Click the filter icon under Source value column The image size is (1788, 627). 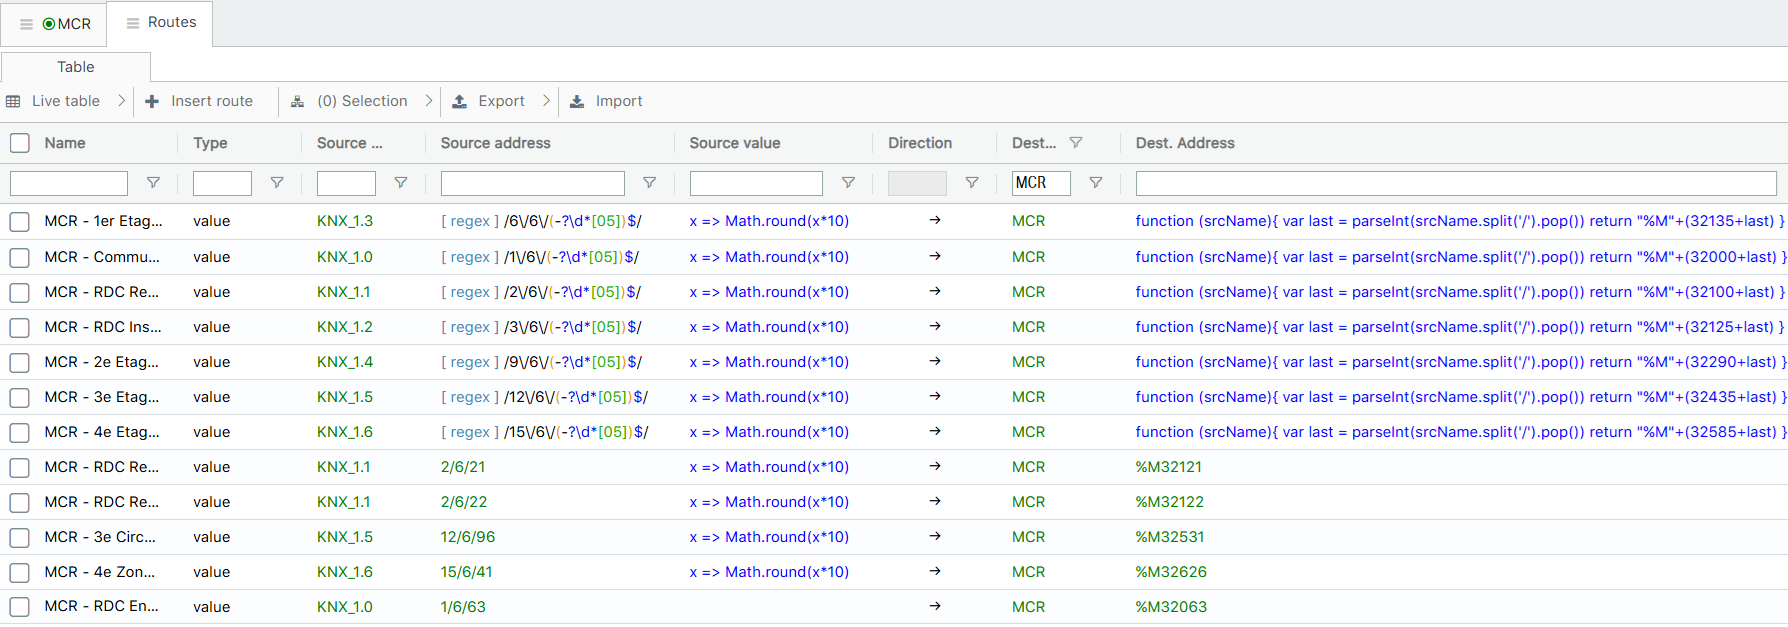click(848, 183)
